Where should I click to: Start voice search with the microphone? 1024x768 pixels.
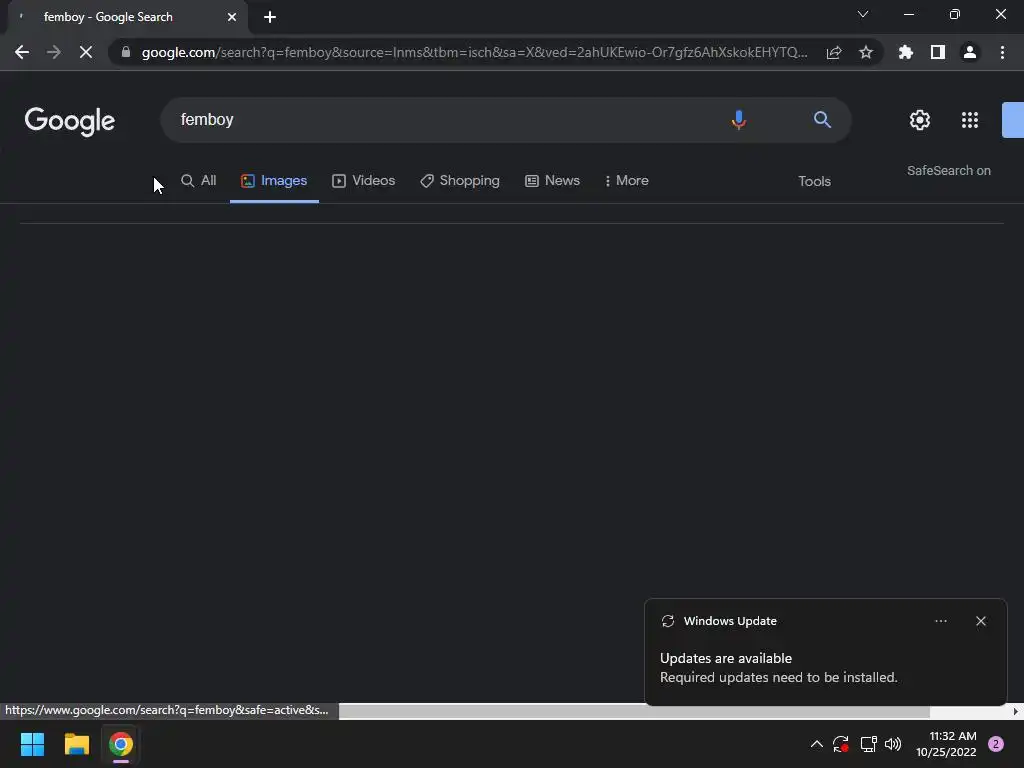pyautogui.click(x=739, y=120)
